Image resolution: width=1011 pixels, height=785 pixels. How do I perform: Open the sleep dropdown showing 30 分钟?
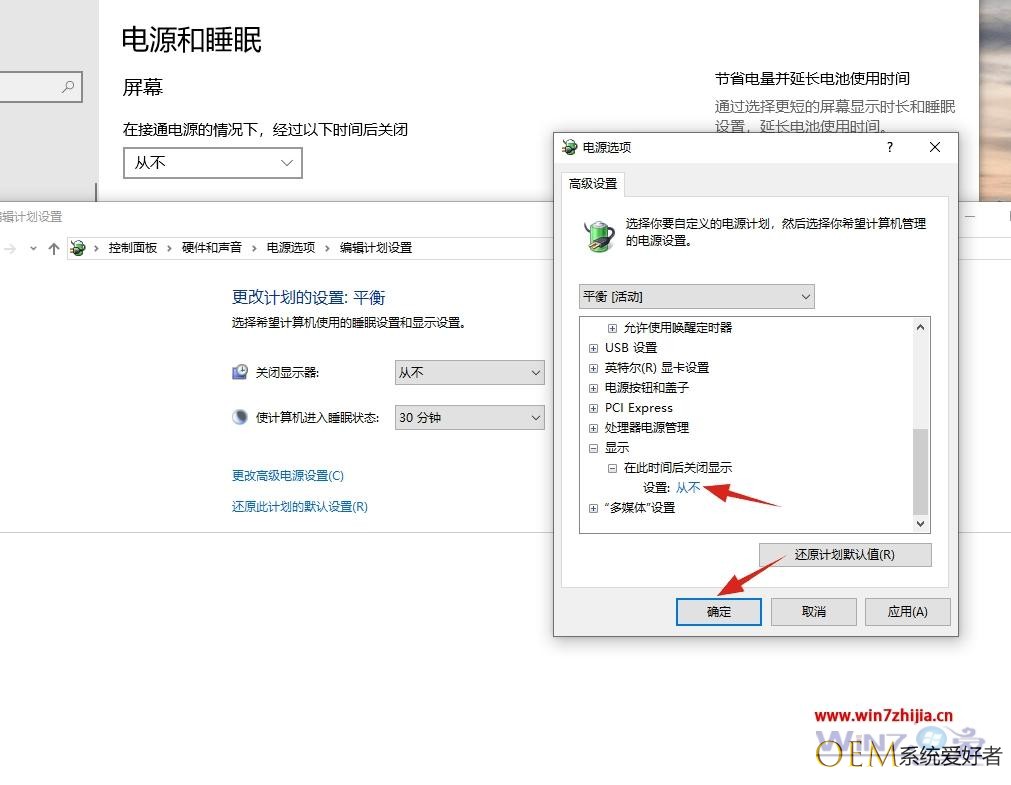pyautogui.click(x=469, y=417)
